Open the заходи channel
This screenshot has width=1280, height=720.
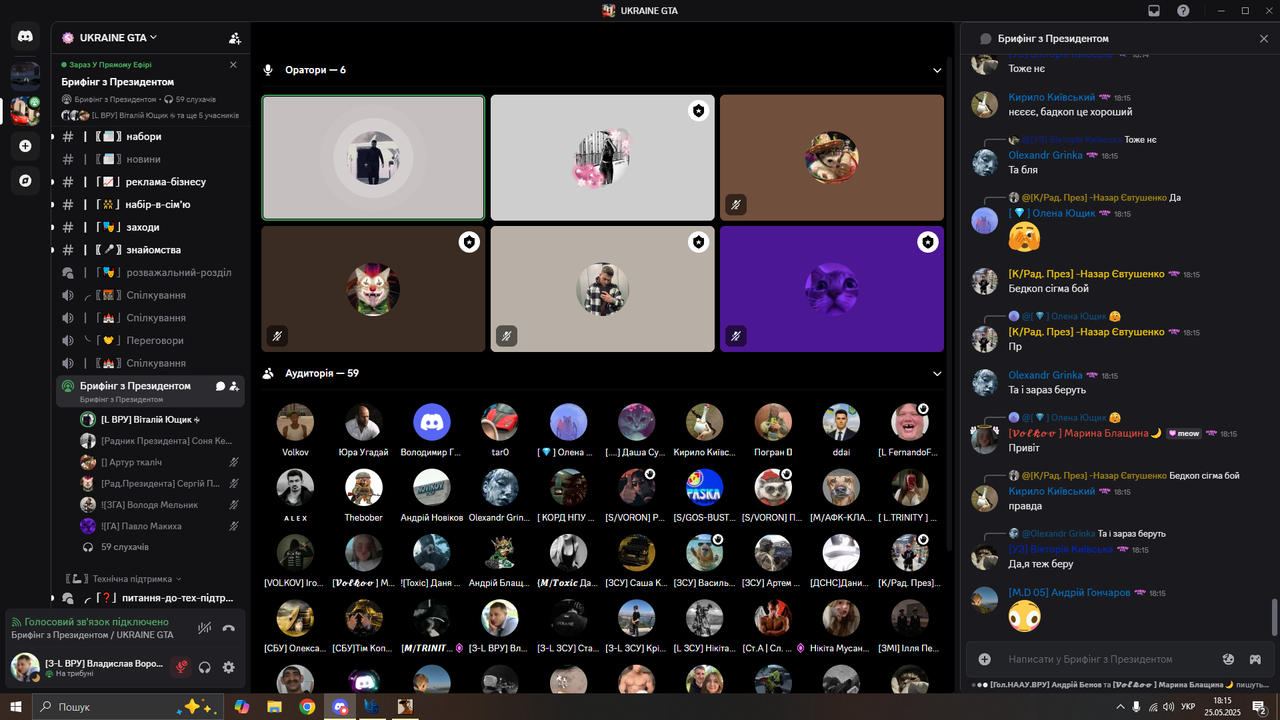(x=150, y=227)
